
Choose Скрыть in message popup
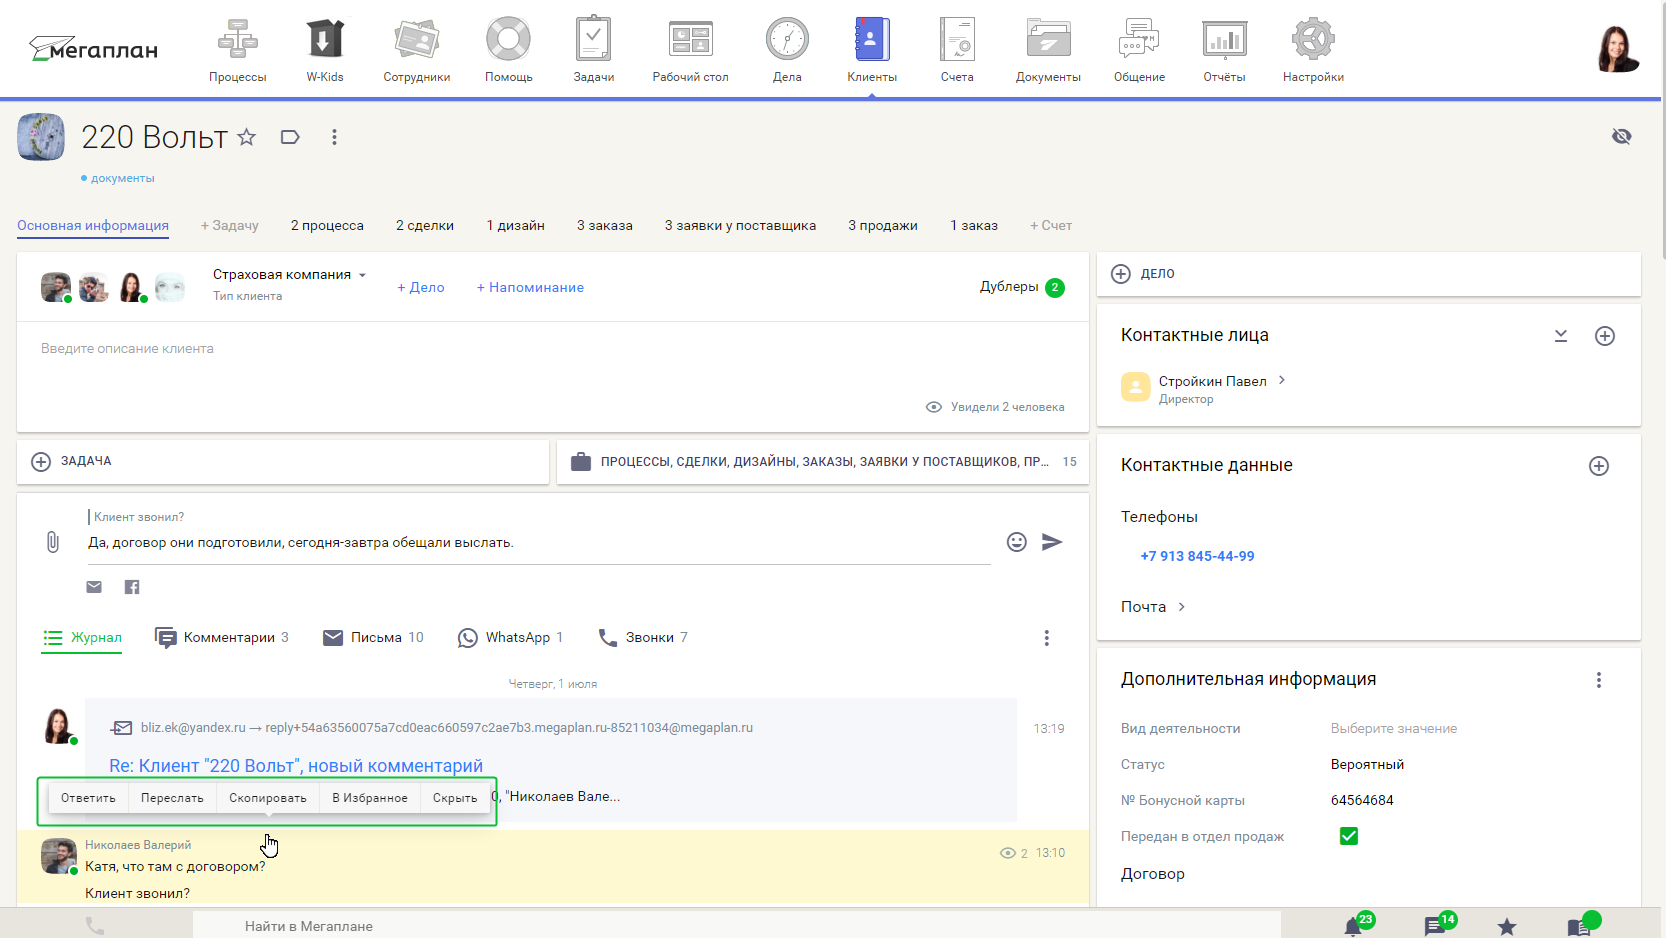(x=455, y=798)
